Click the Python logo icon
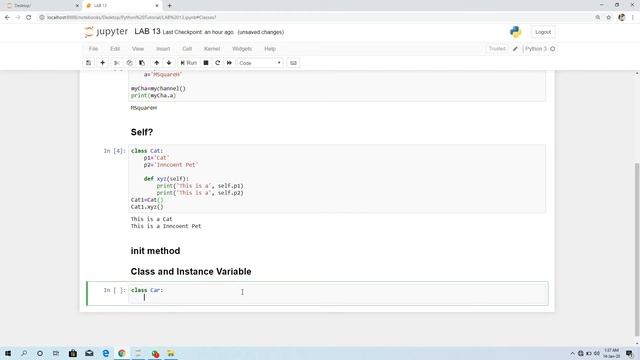Viewport: 640px width, 360px height. point(516,32)
